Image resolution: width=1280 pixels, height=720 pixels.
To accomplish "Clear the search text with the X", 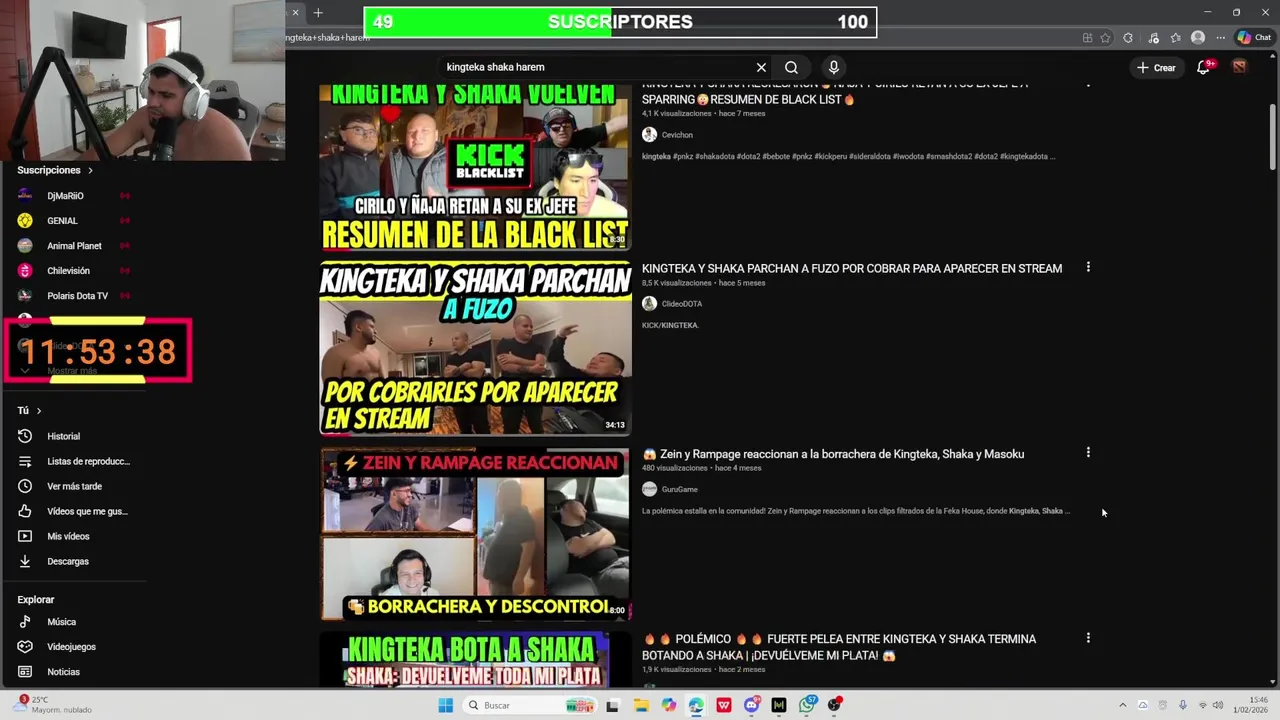I will coord(761,67).
